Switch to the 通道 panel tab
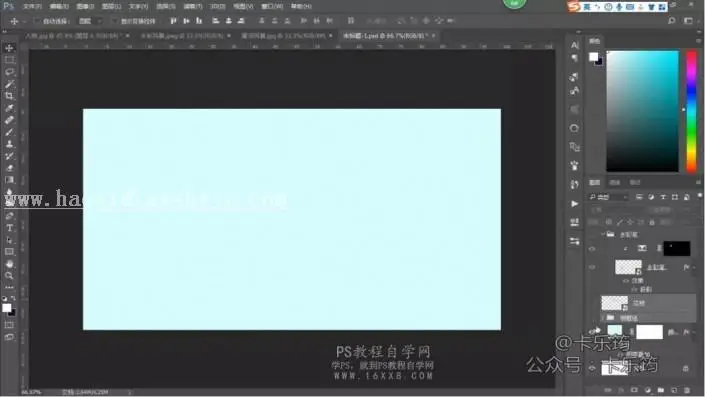The image size is (705, 397). tap(615, 182)
